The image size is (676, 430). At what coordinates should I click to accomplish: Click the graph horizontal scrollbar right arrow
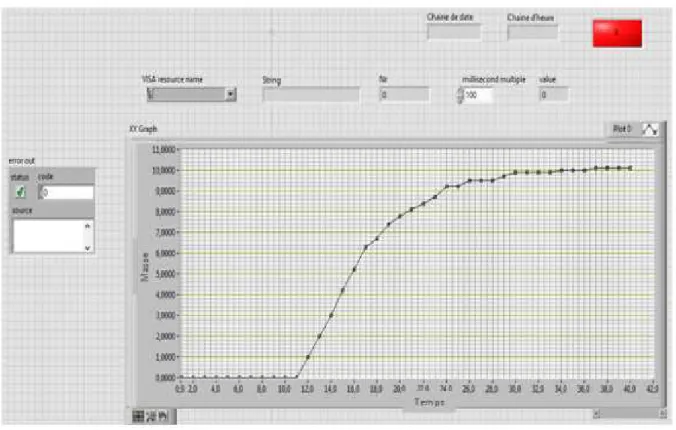click(x=663, y=414)
